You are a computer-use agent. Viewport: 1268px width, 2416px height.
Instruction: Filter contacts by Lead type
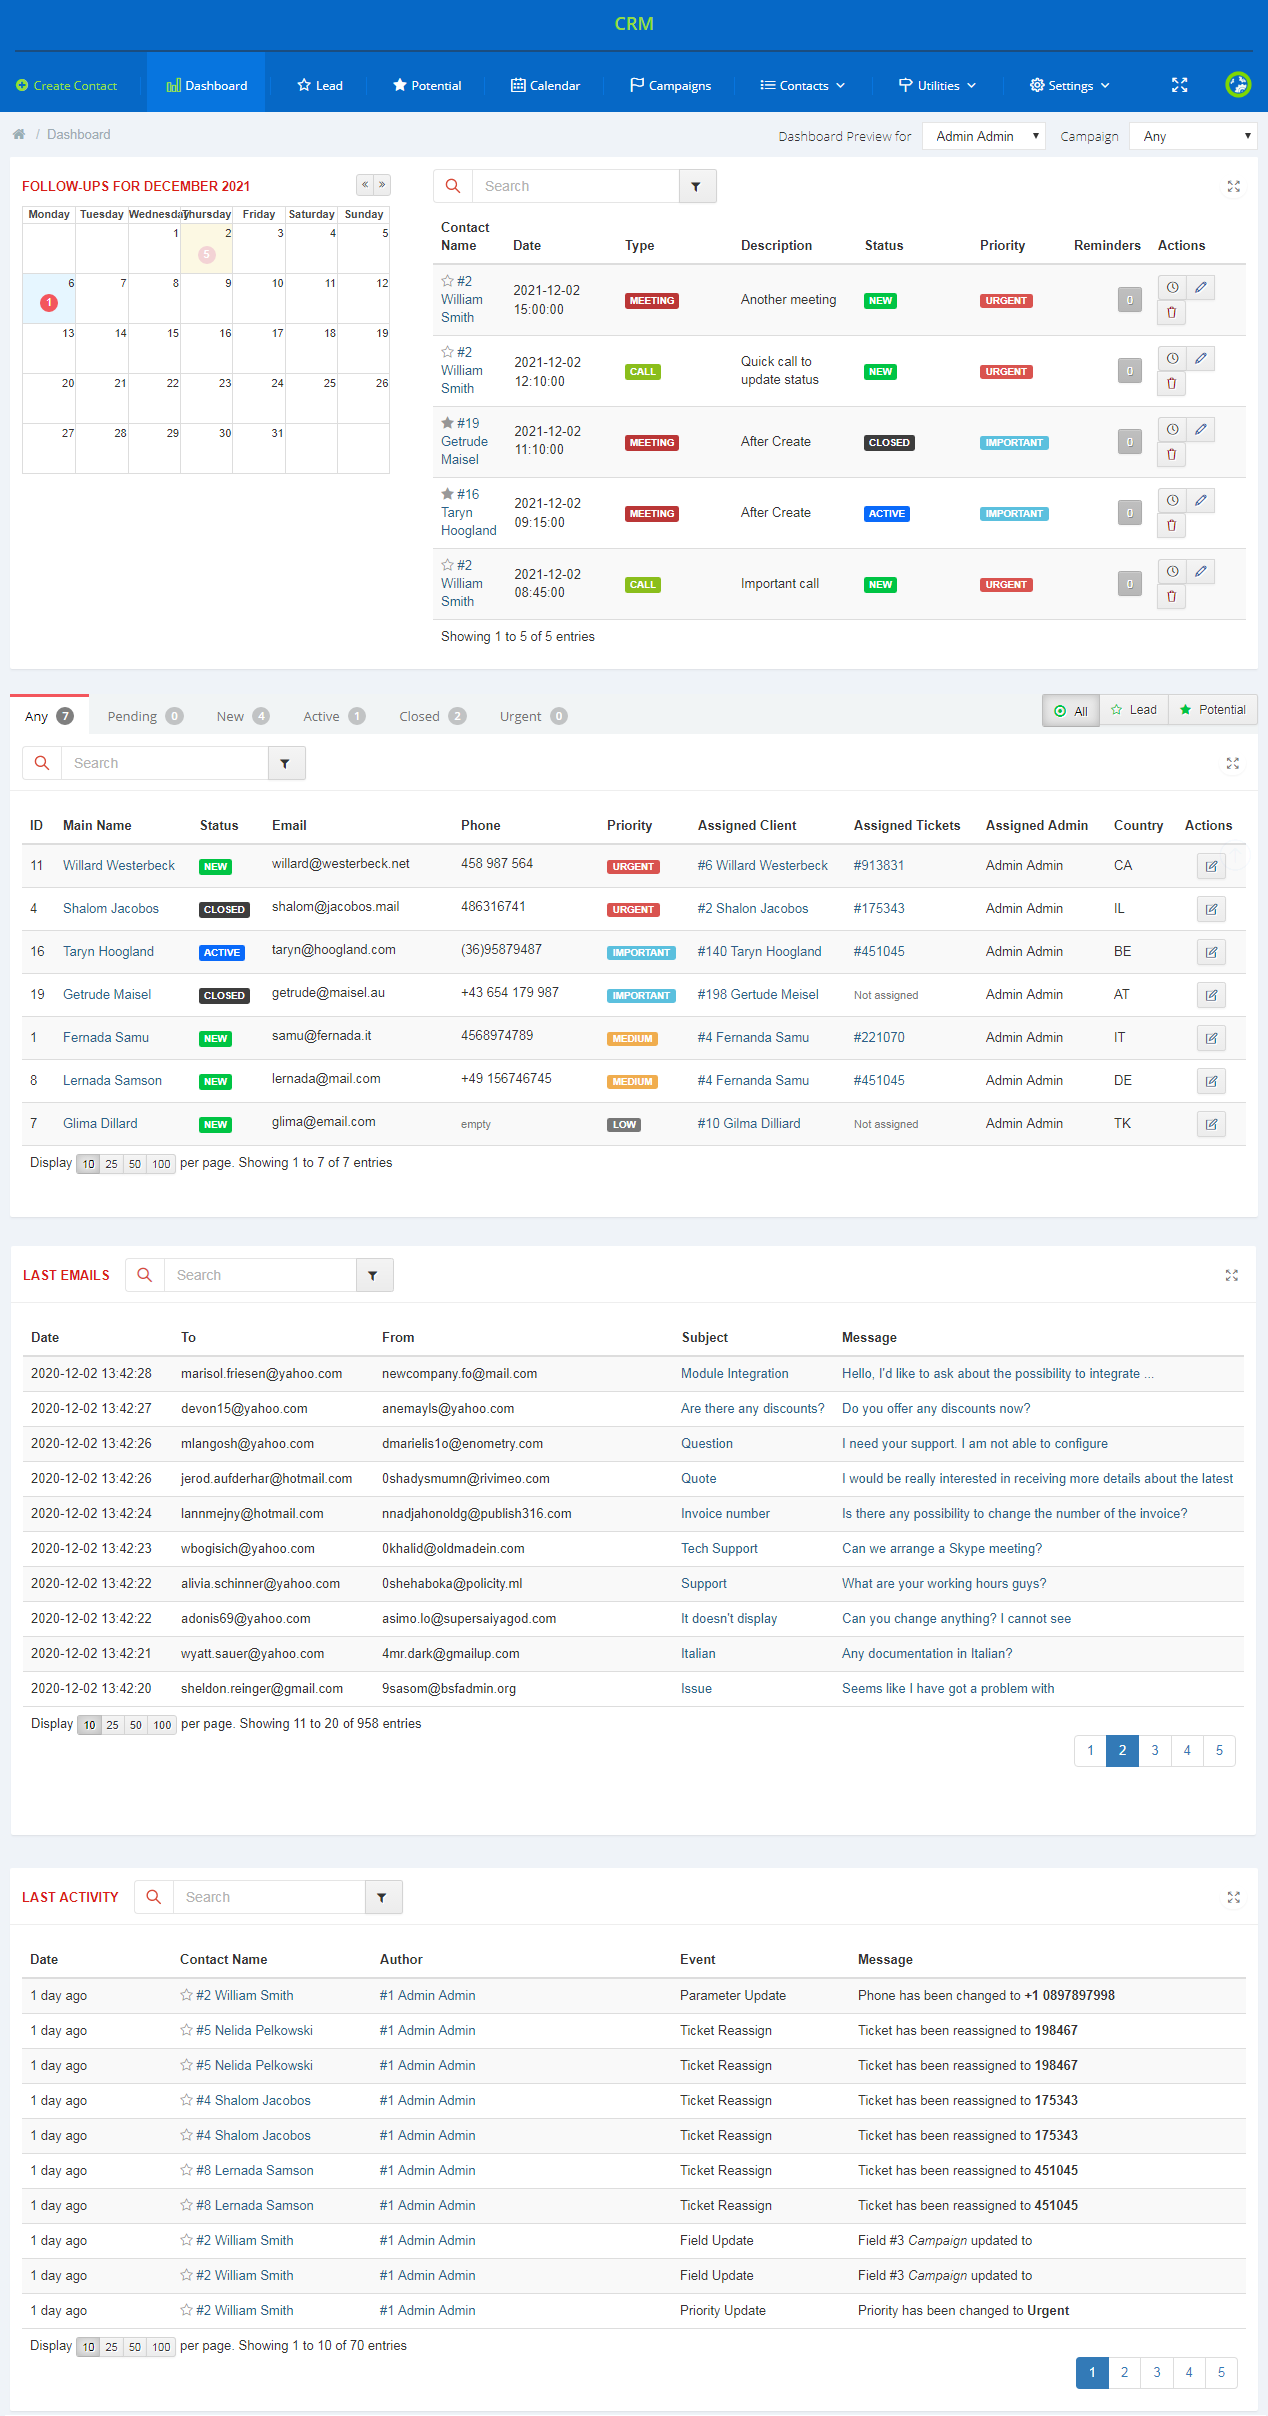pos(1134,710)
